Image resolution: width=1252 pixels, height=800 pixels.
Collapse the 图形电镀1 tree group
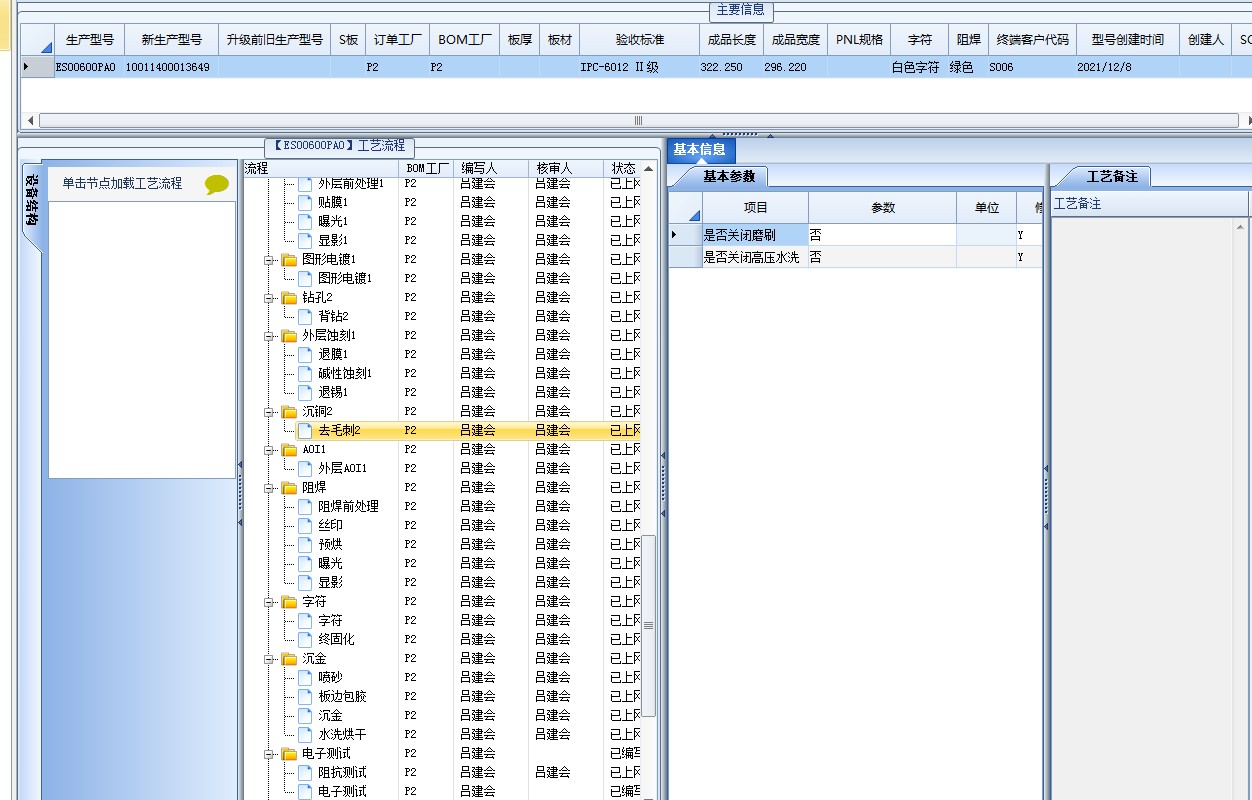pyautogui.click(x=269, y=260)
